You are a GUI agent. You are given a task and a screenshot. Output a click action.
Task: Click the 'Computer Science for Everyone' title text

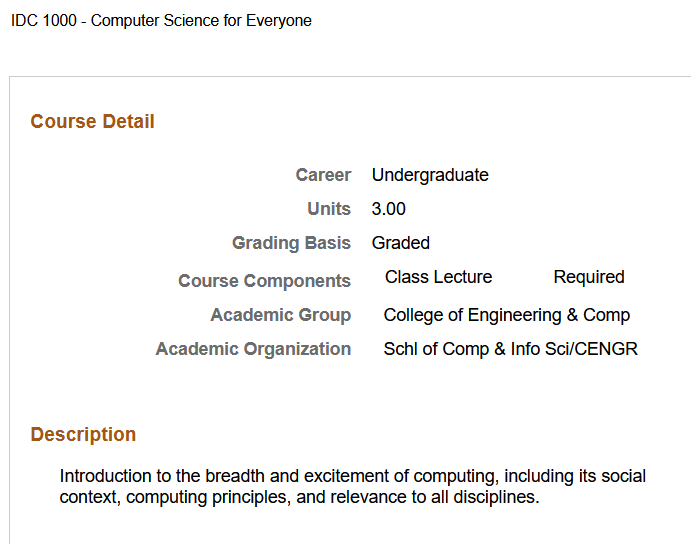201,21
